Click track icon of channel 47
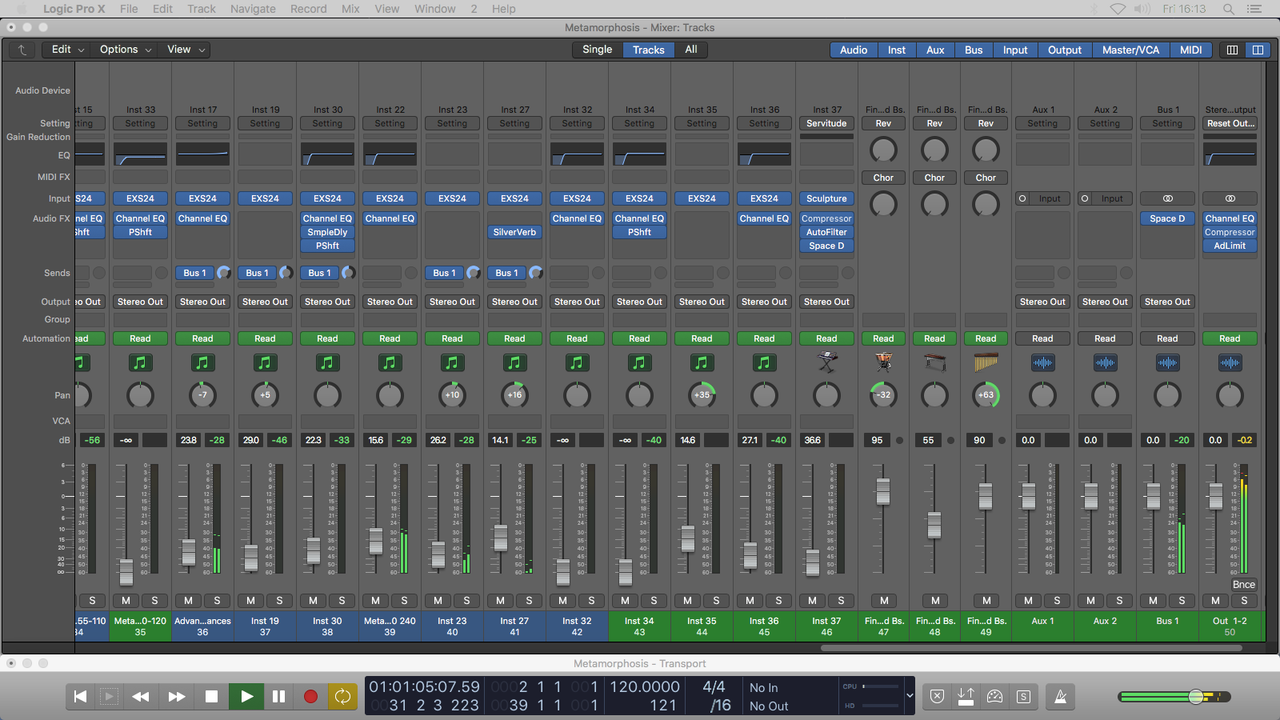The image size is (1280, 720). click(883, 362)
